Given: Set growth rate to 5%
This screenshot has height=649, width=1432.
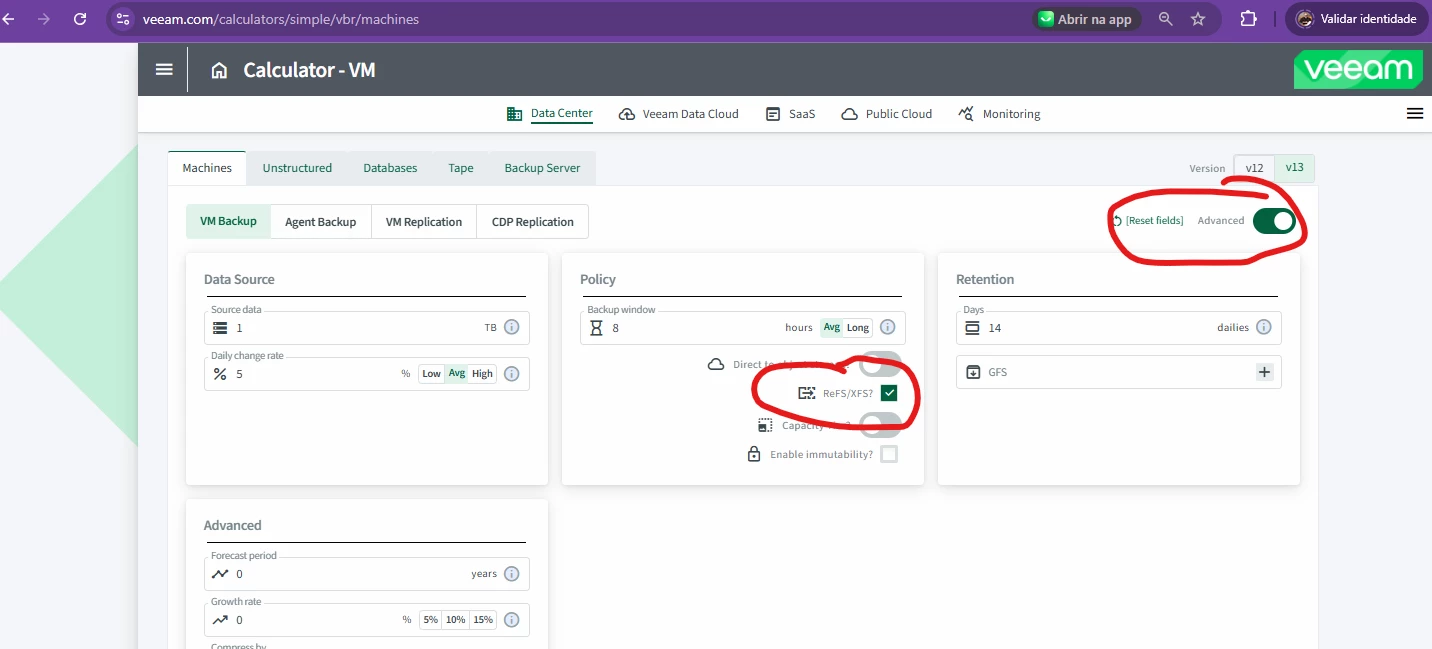Looking at the screenshot, I should click(431, 620).
